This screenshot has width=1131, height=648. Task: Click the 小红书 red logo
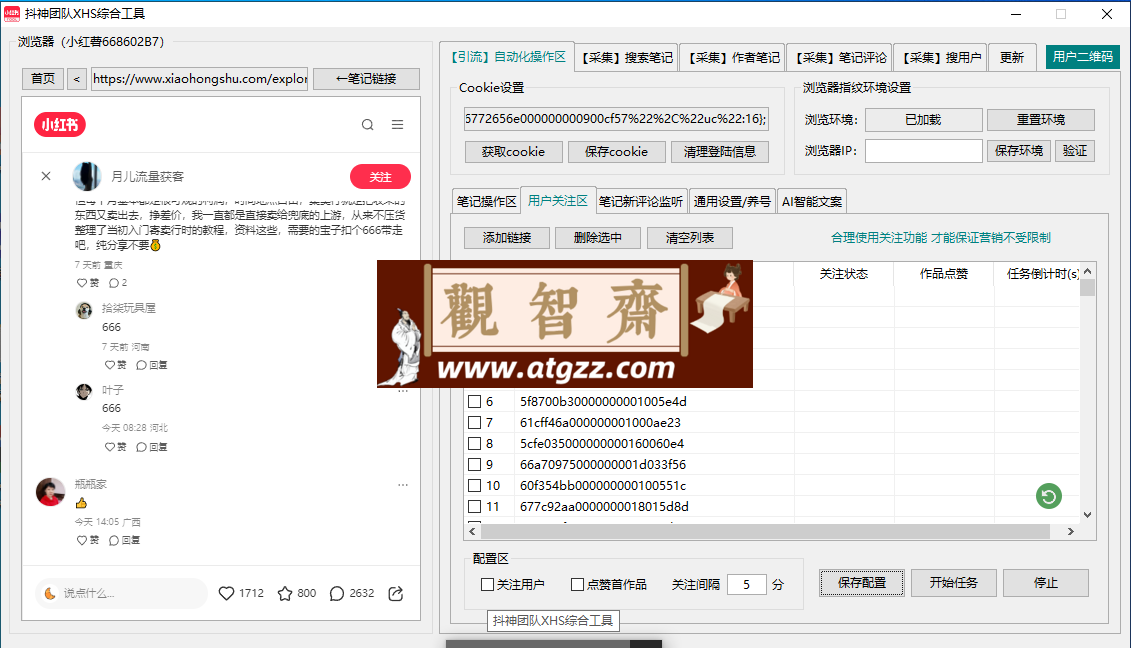[60, 125]
